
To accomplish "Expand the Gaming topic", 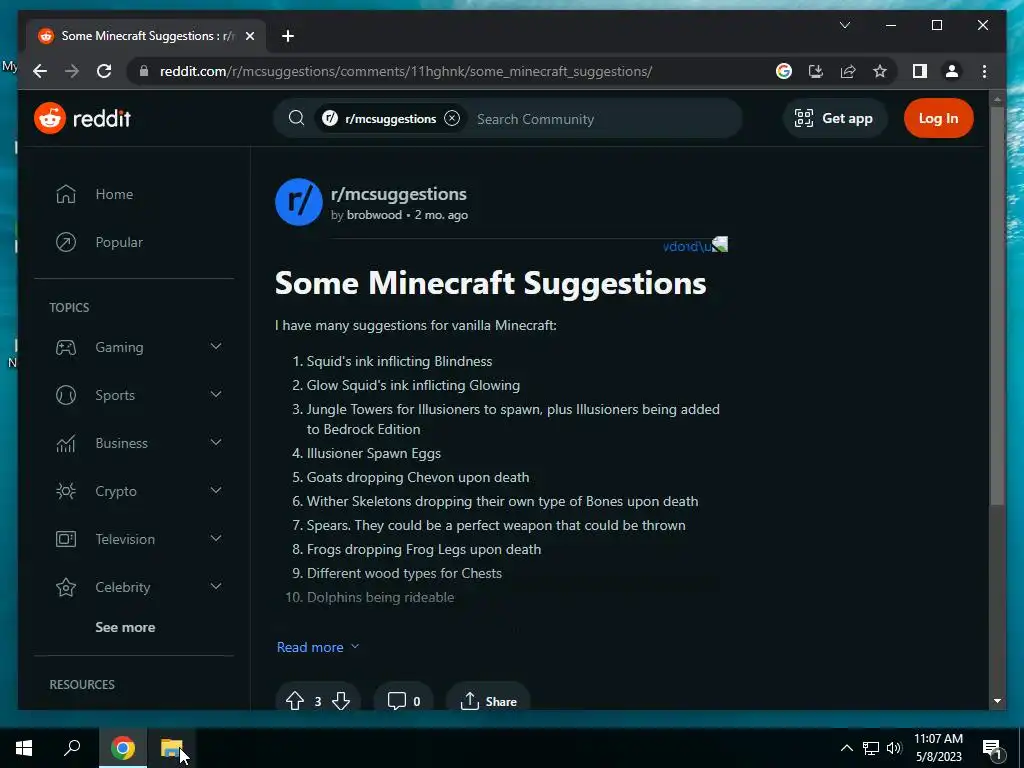I will (x=216, y=347).
